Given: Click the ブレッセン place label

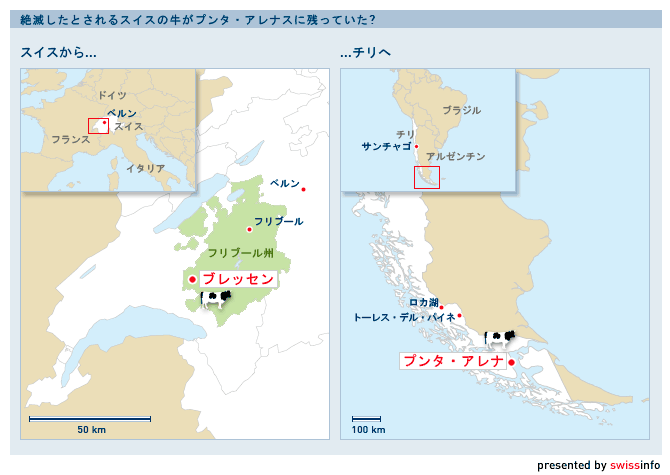Looking at the screenshot, I should coord(237,279).
